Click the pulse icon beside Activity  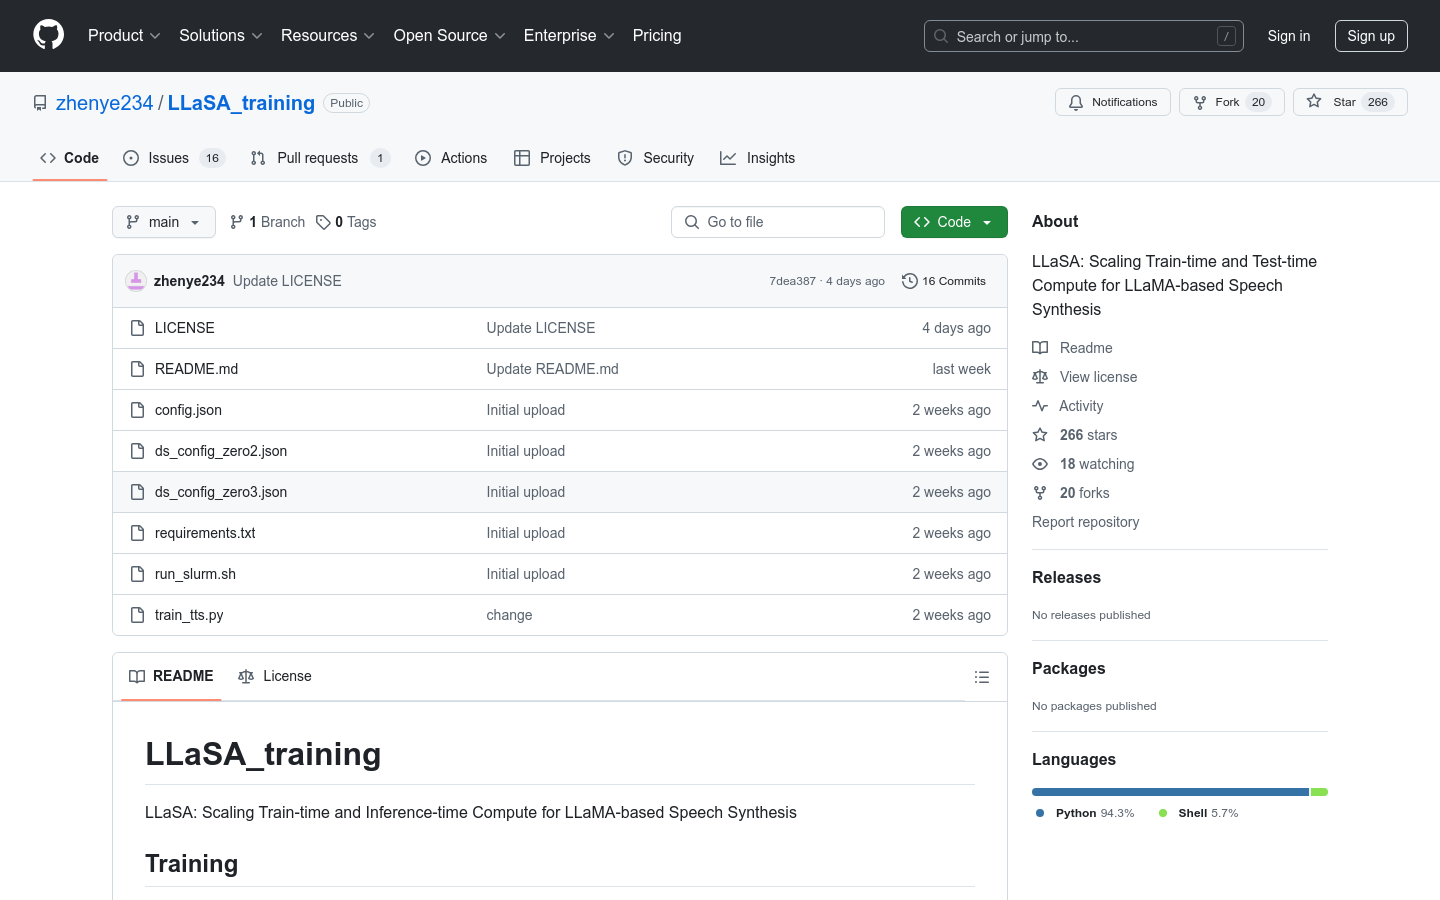click(1040, 406)
